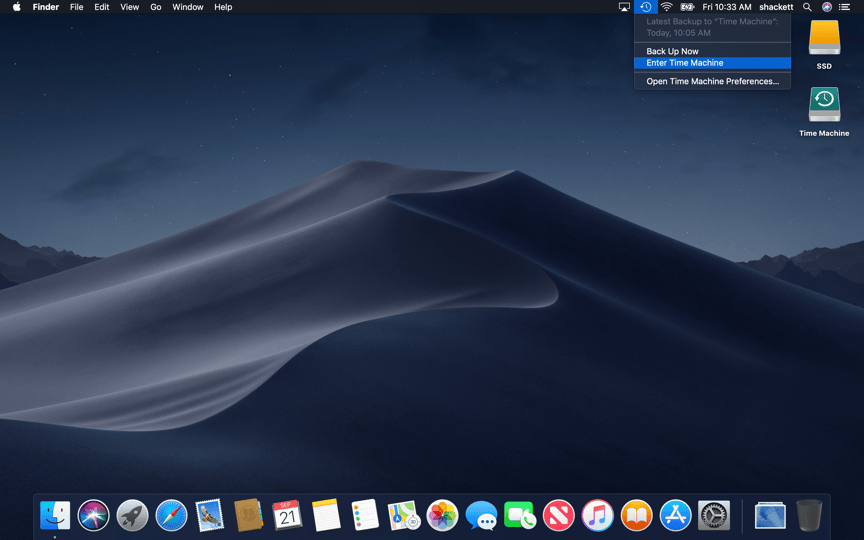This screenshot has height=540, width=864.
Task: Open System Preferences from the Dock
Action: click(x=714, y=515)
